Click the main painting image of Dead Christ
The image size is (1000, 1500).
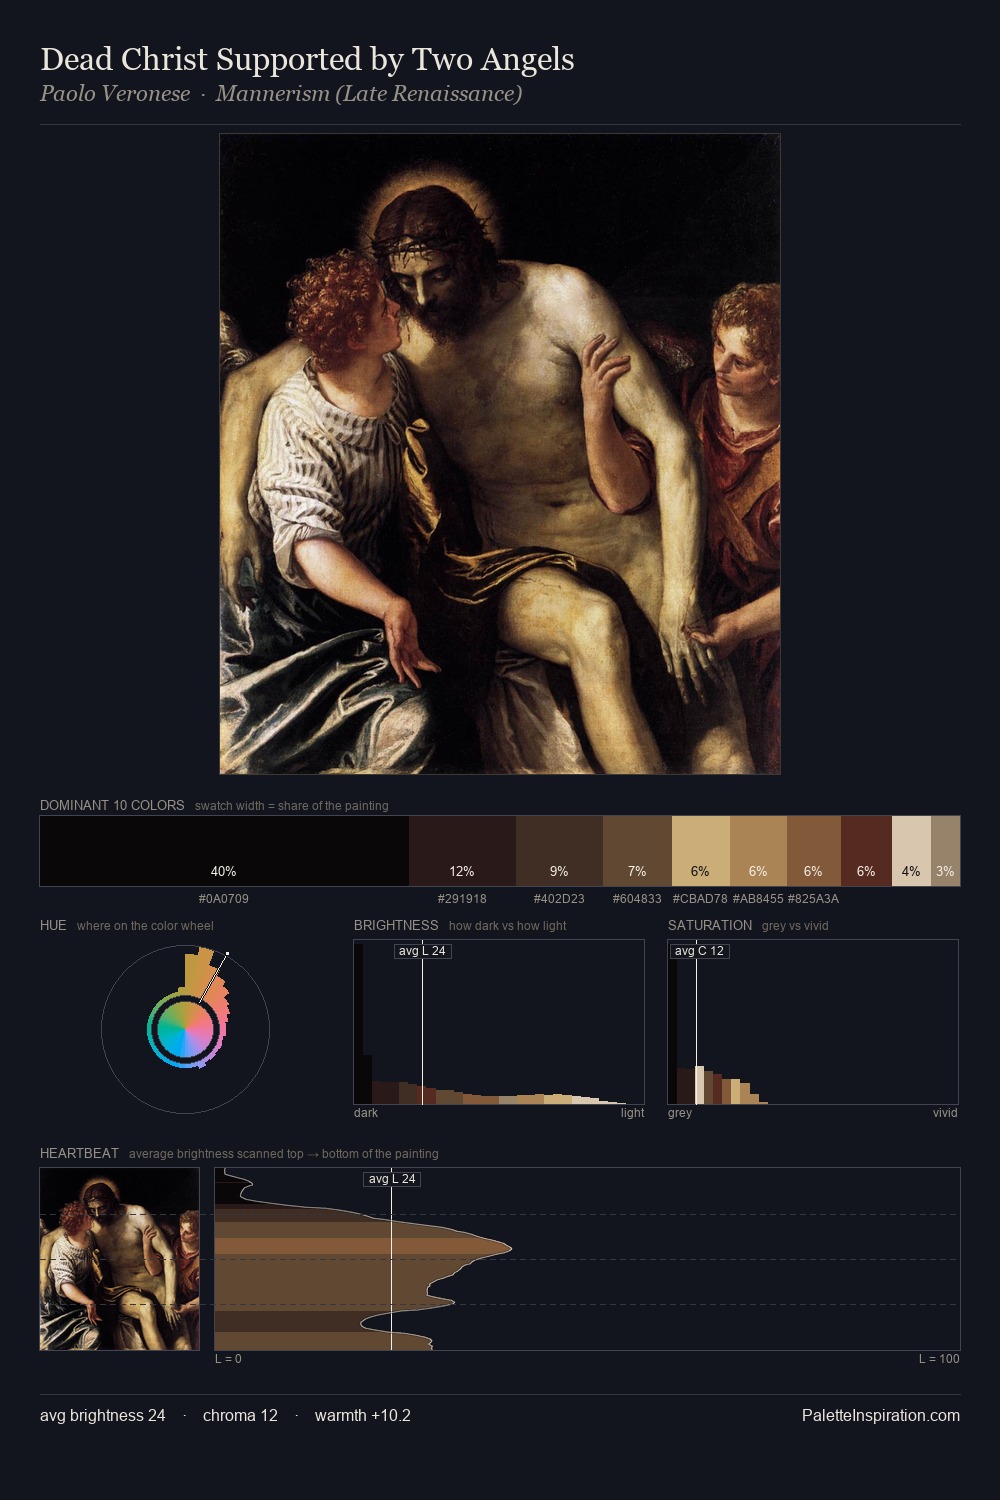coord(500,454)
